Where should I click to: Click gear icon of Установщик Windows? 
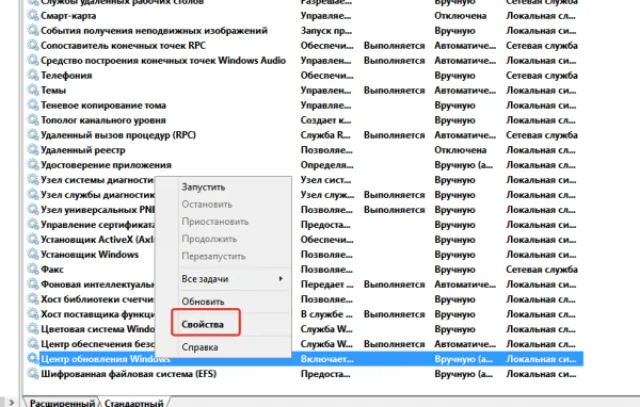coord(33,254)
